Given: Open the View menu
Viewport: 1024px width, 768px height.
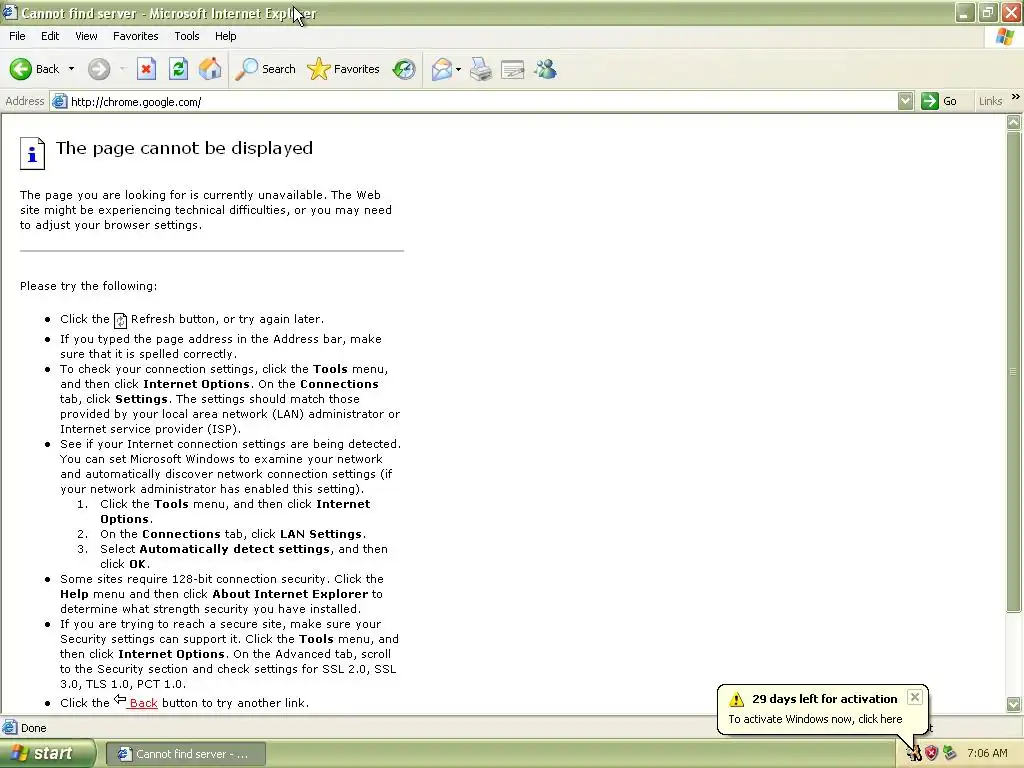Looking at the screenshot, I should (86, 37).
